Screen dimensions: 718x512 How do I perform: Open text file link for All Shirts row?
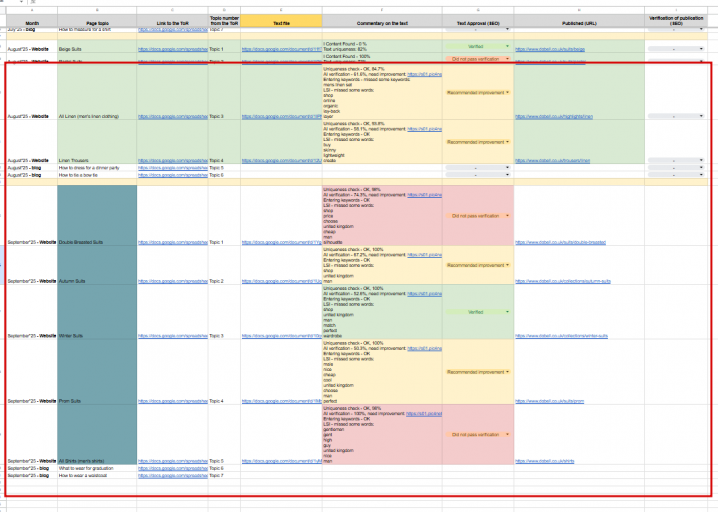(282, 461)
